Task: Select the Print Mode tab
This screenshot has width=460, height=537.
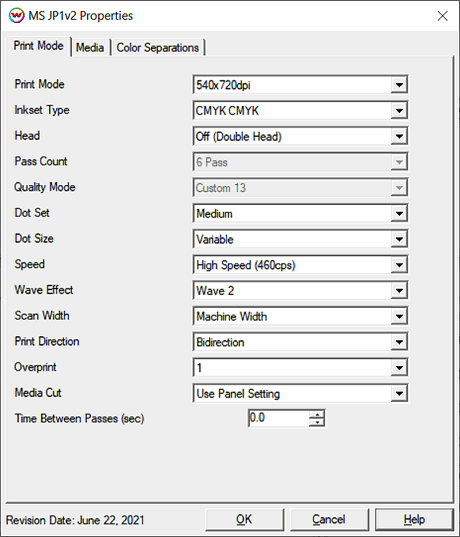Action: pyautogui.click(x=38, y=46)
